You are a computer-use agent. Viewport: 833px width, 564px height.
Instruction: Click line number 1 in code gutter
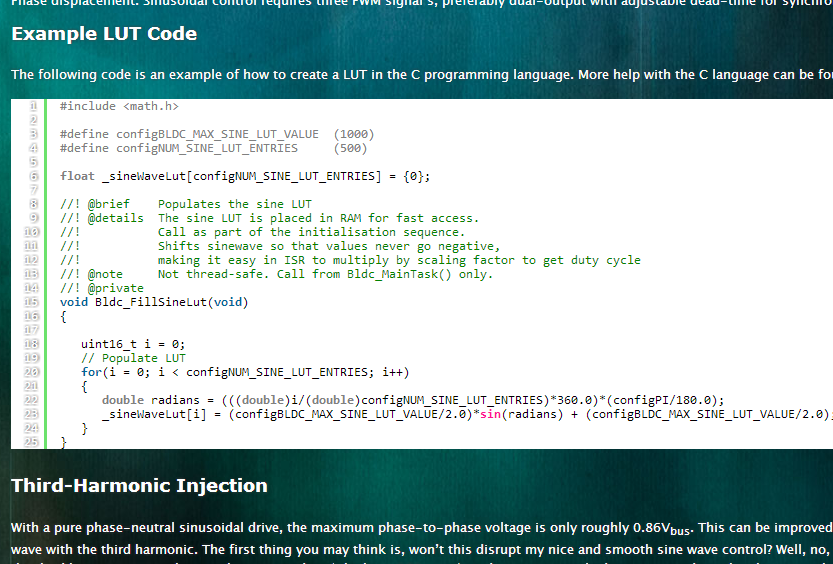[x=33, y=105]
